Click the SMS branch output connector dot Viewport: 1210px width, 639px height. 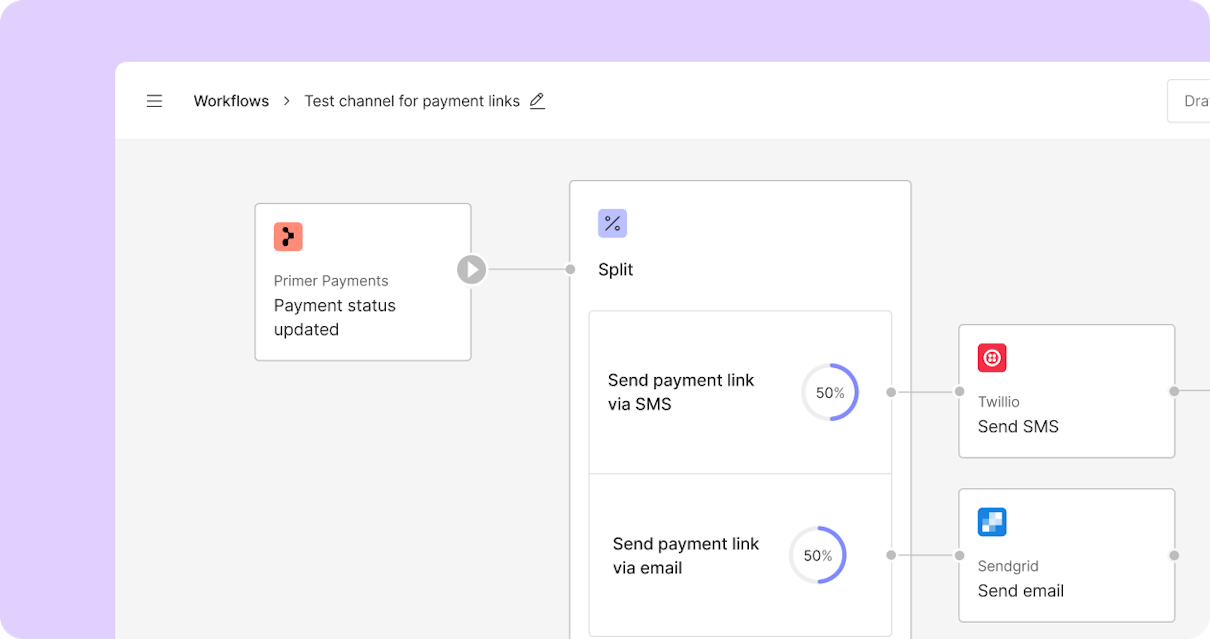pyautogui.click(x=891, y=392)
